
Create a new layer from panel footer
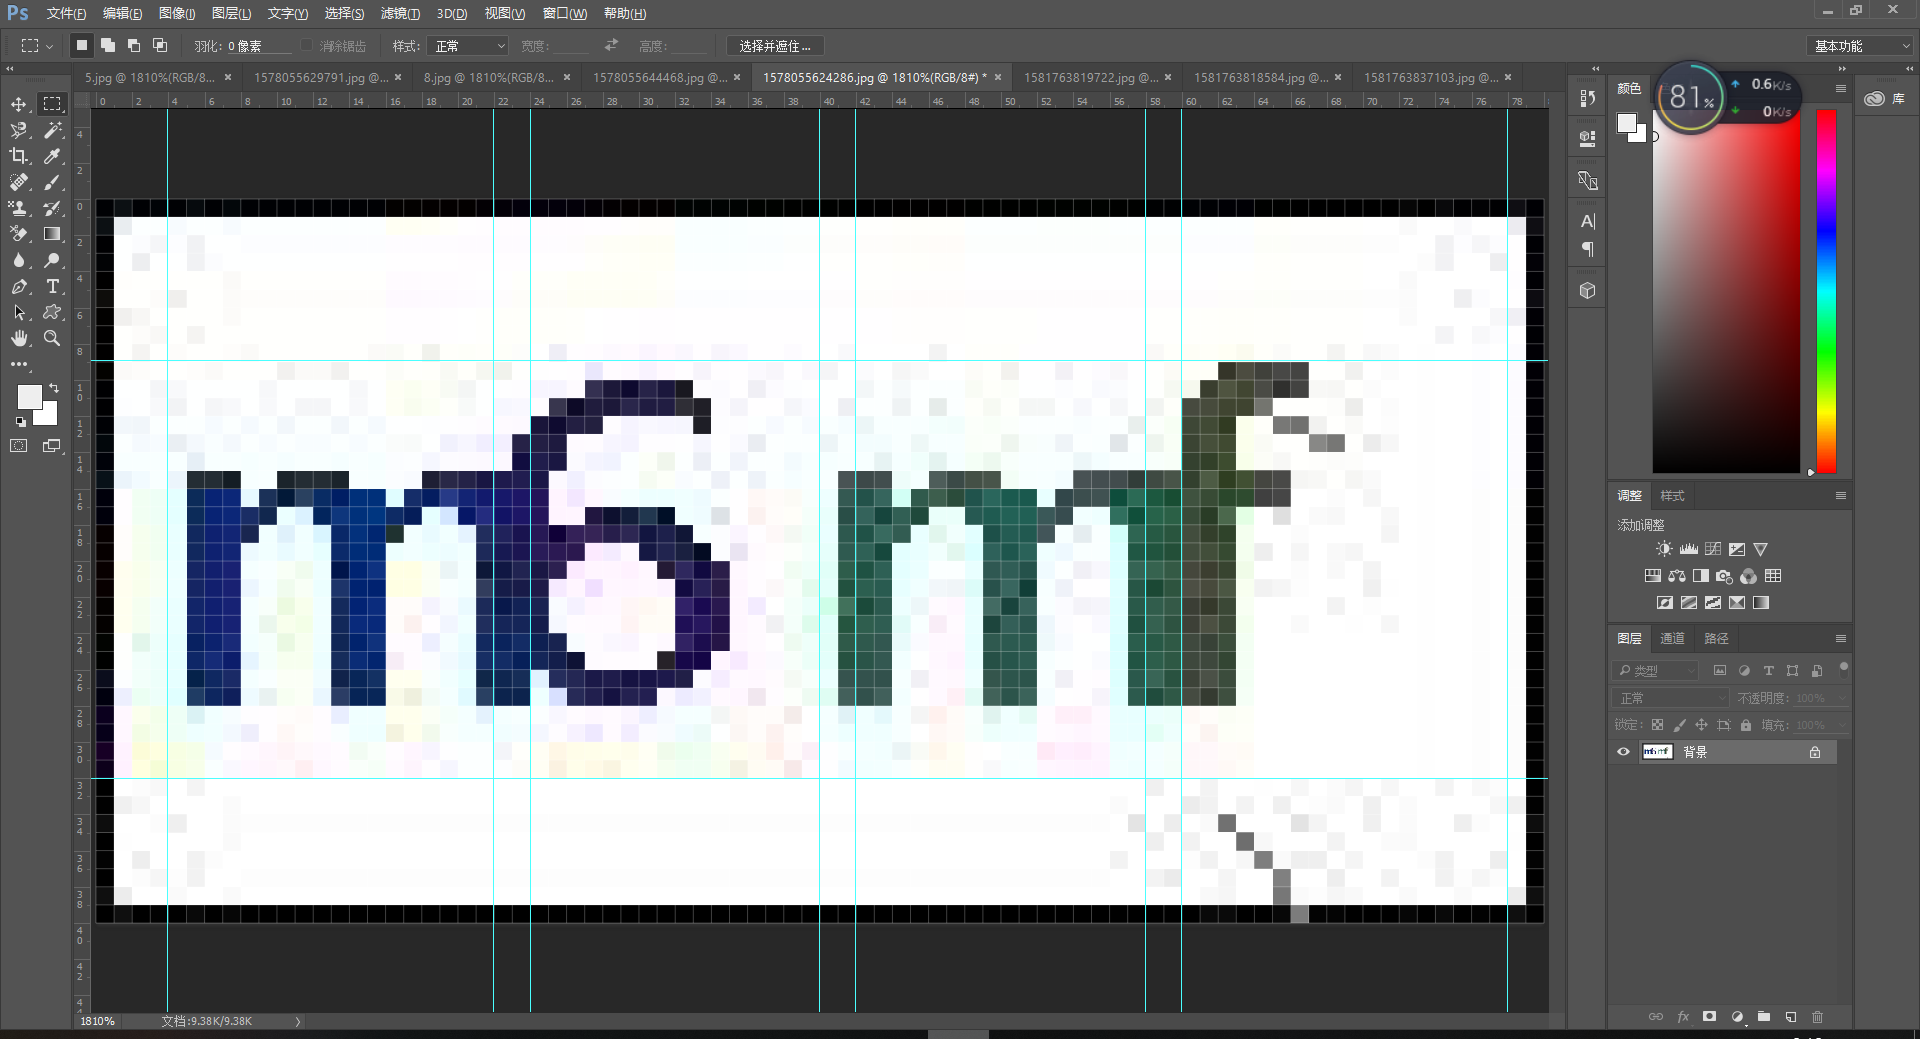click(1791, 1016)
